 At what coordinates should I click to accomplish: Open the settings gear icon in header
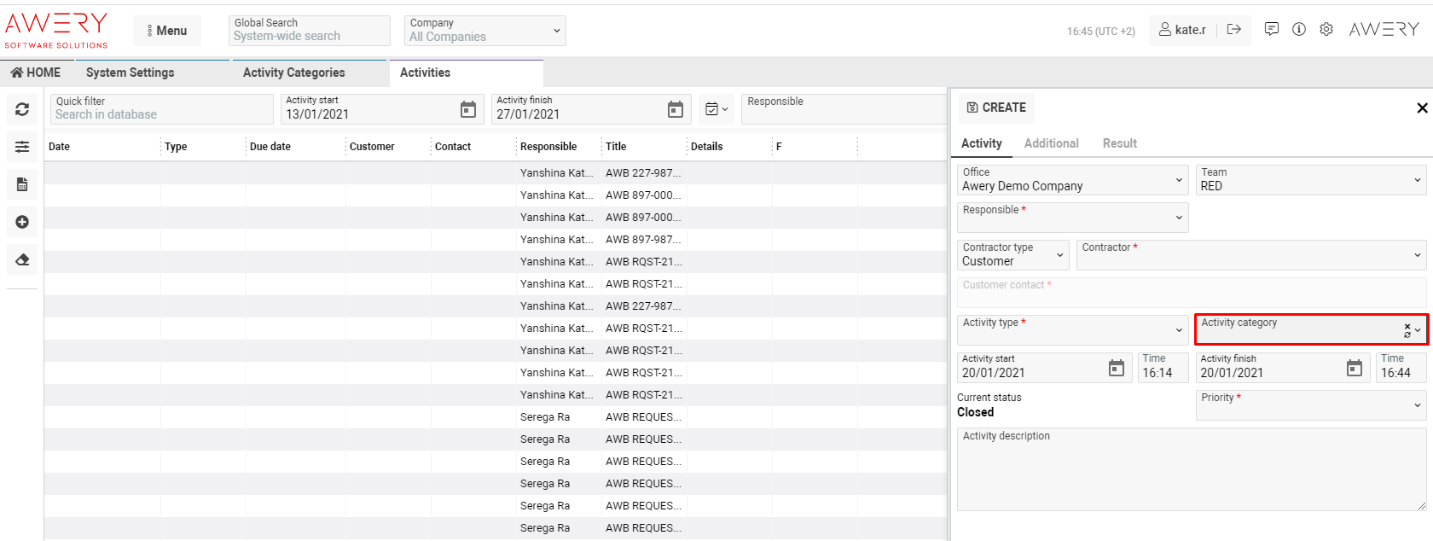point(1326,29)
